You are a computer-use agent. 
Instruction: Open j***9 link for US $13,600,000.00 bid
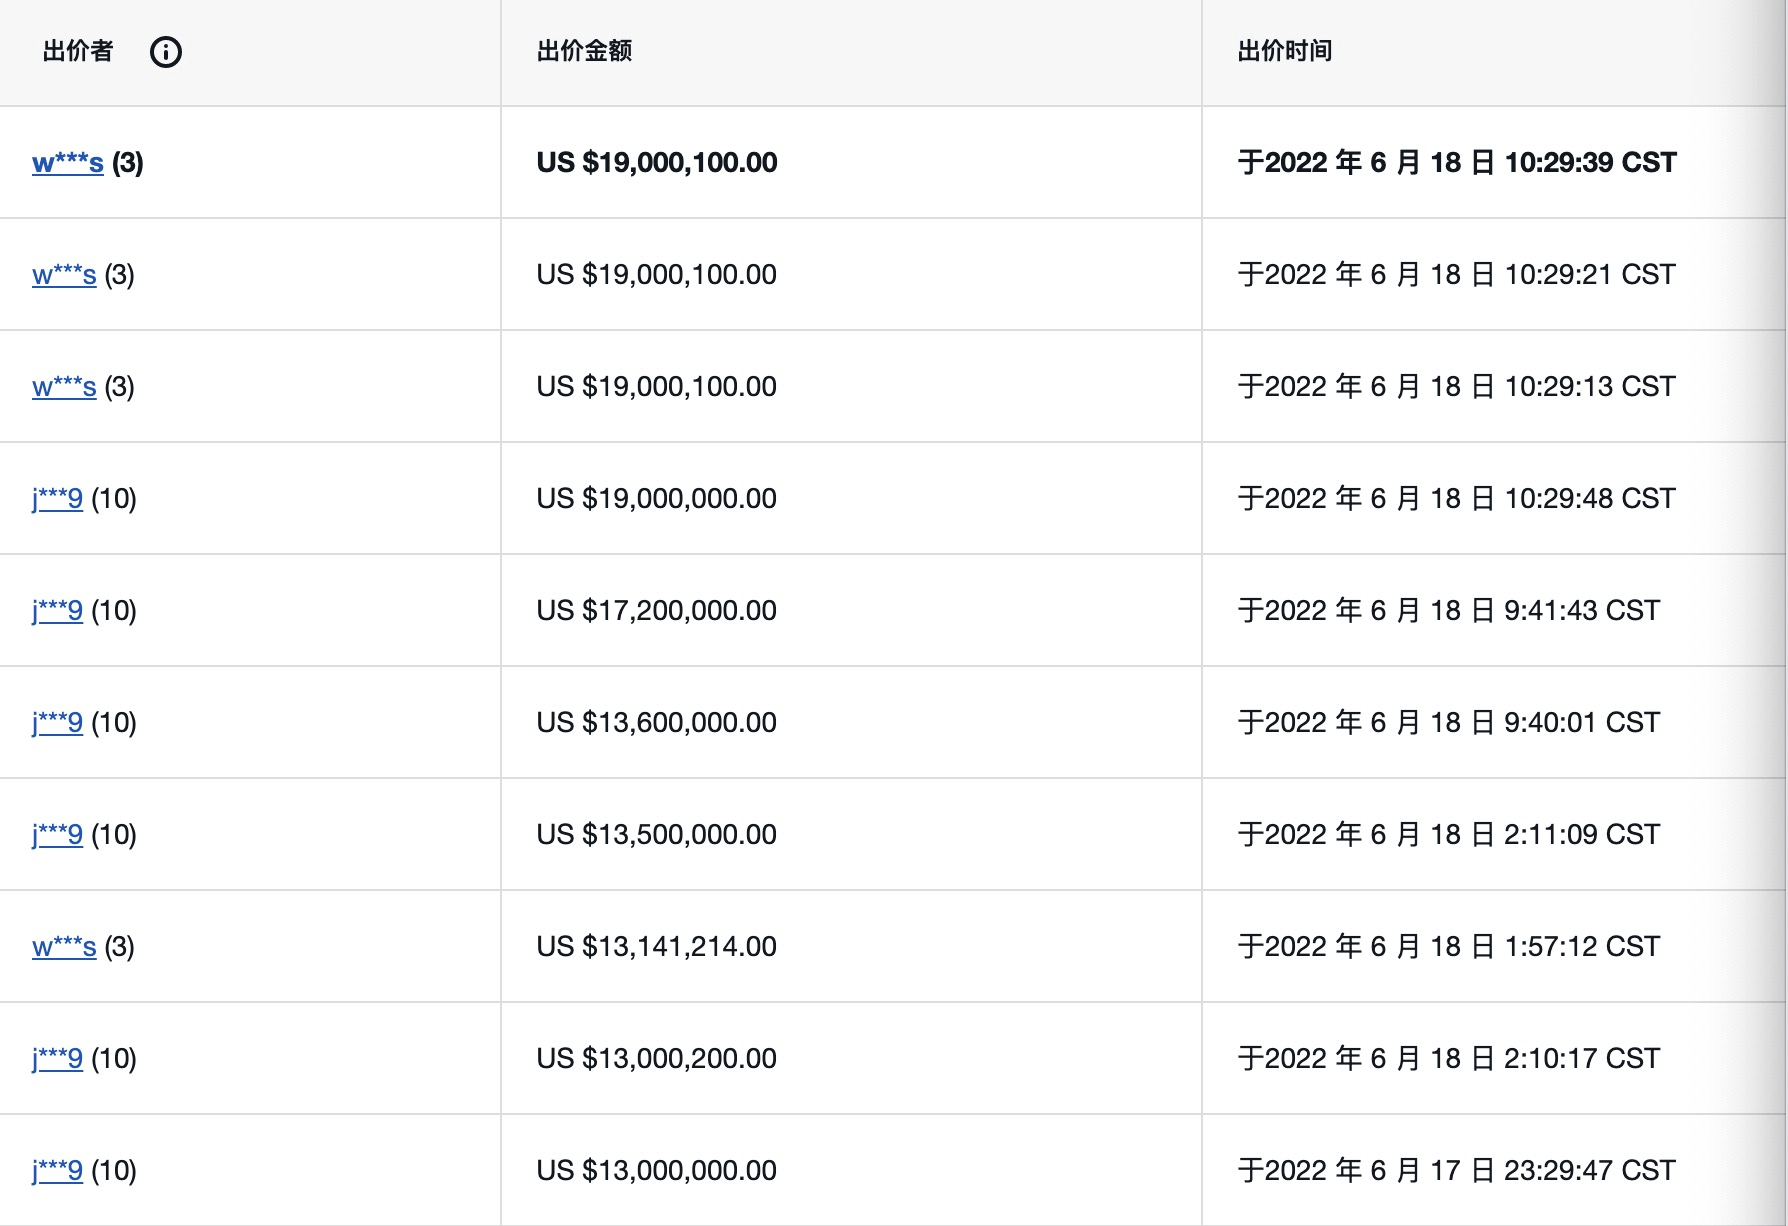point(57,723)
